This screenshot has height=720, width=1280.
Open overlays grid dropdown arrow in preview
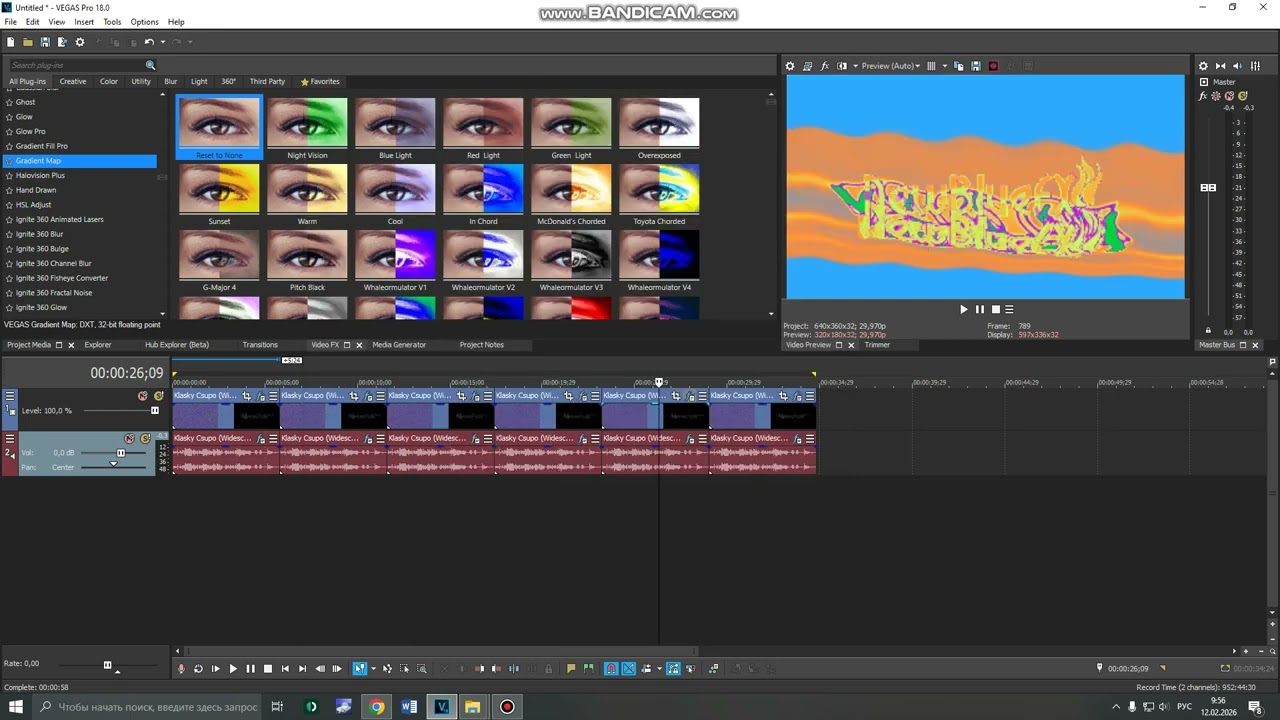pos(944,66)
